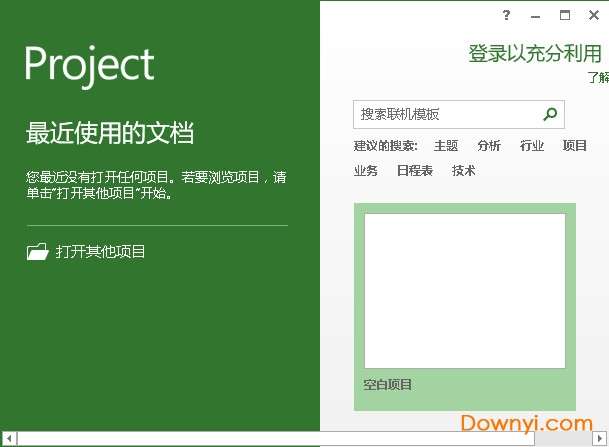Select suggested search 日程表
The width and height of the screenshot is (609, 447).
pyautogui.click(x=415, y=170)
